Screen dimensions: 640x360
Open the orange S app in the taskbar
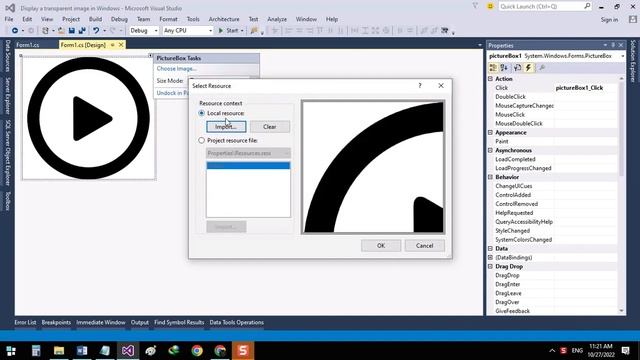243,351
